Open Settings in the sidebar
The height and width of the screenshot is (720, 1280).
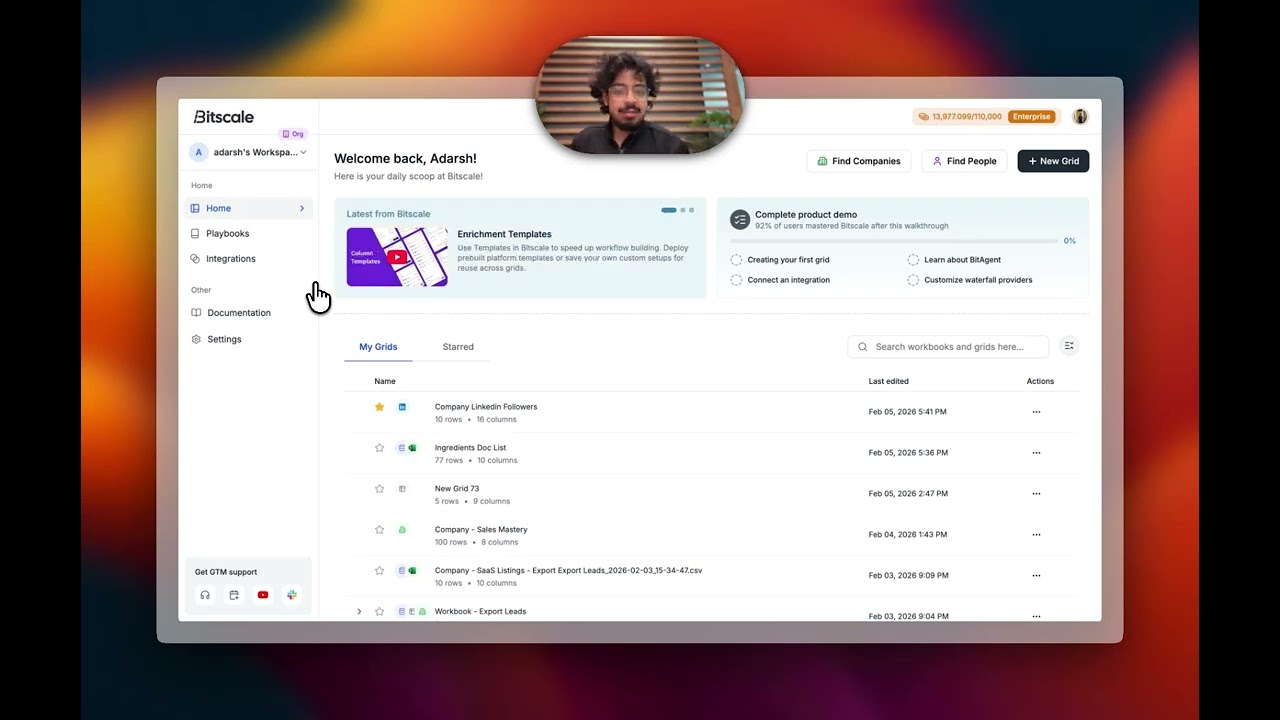click(x=224, y=339)
